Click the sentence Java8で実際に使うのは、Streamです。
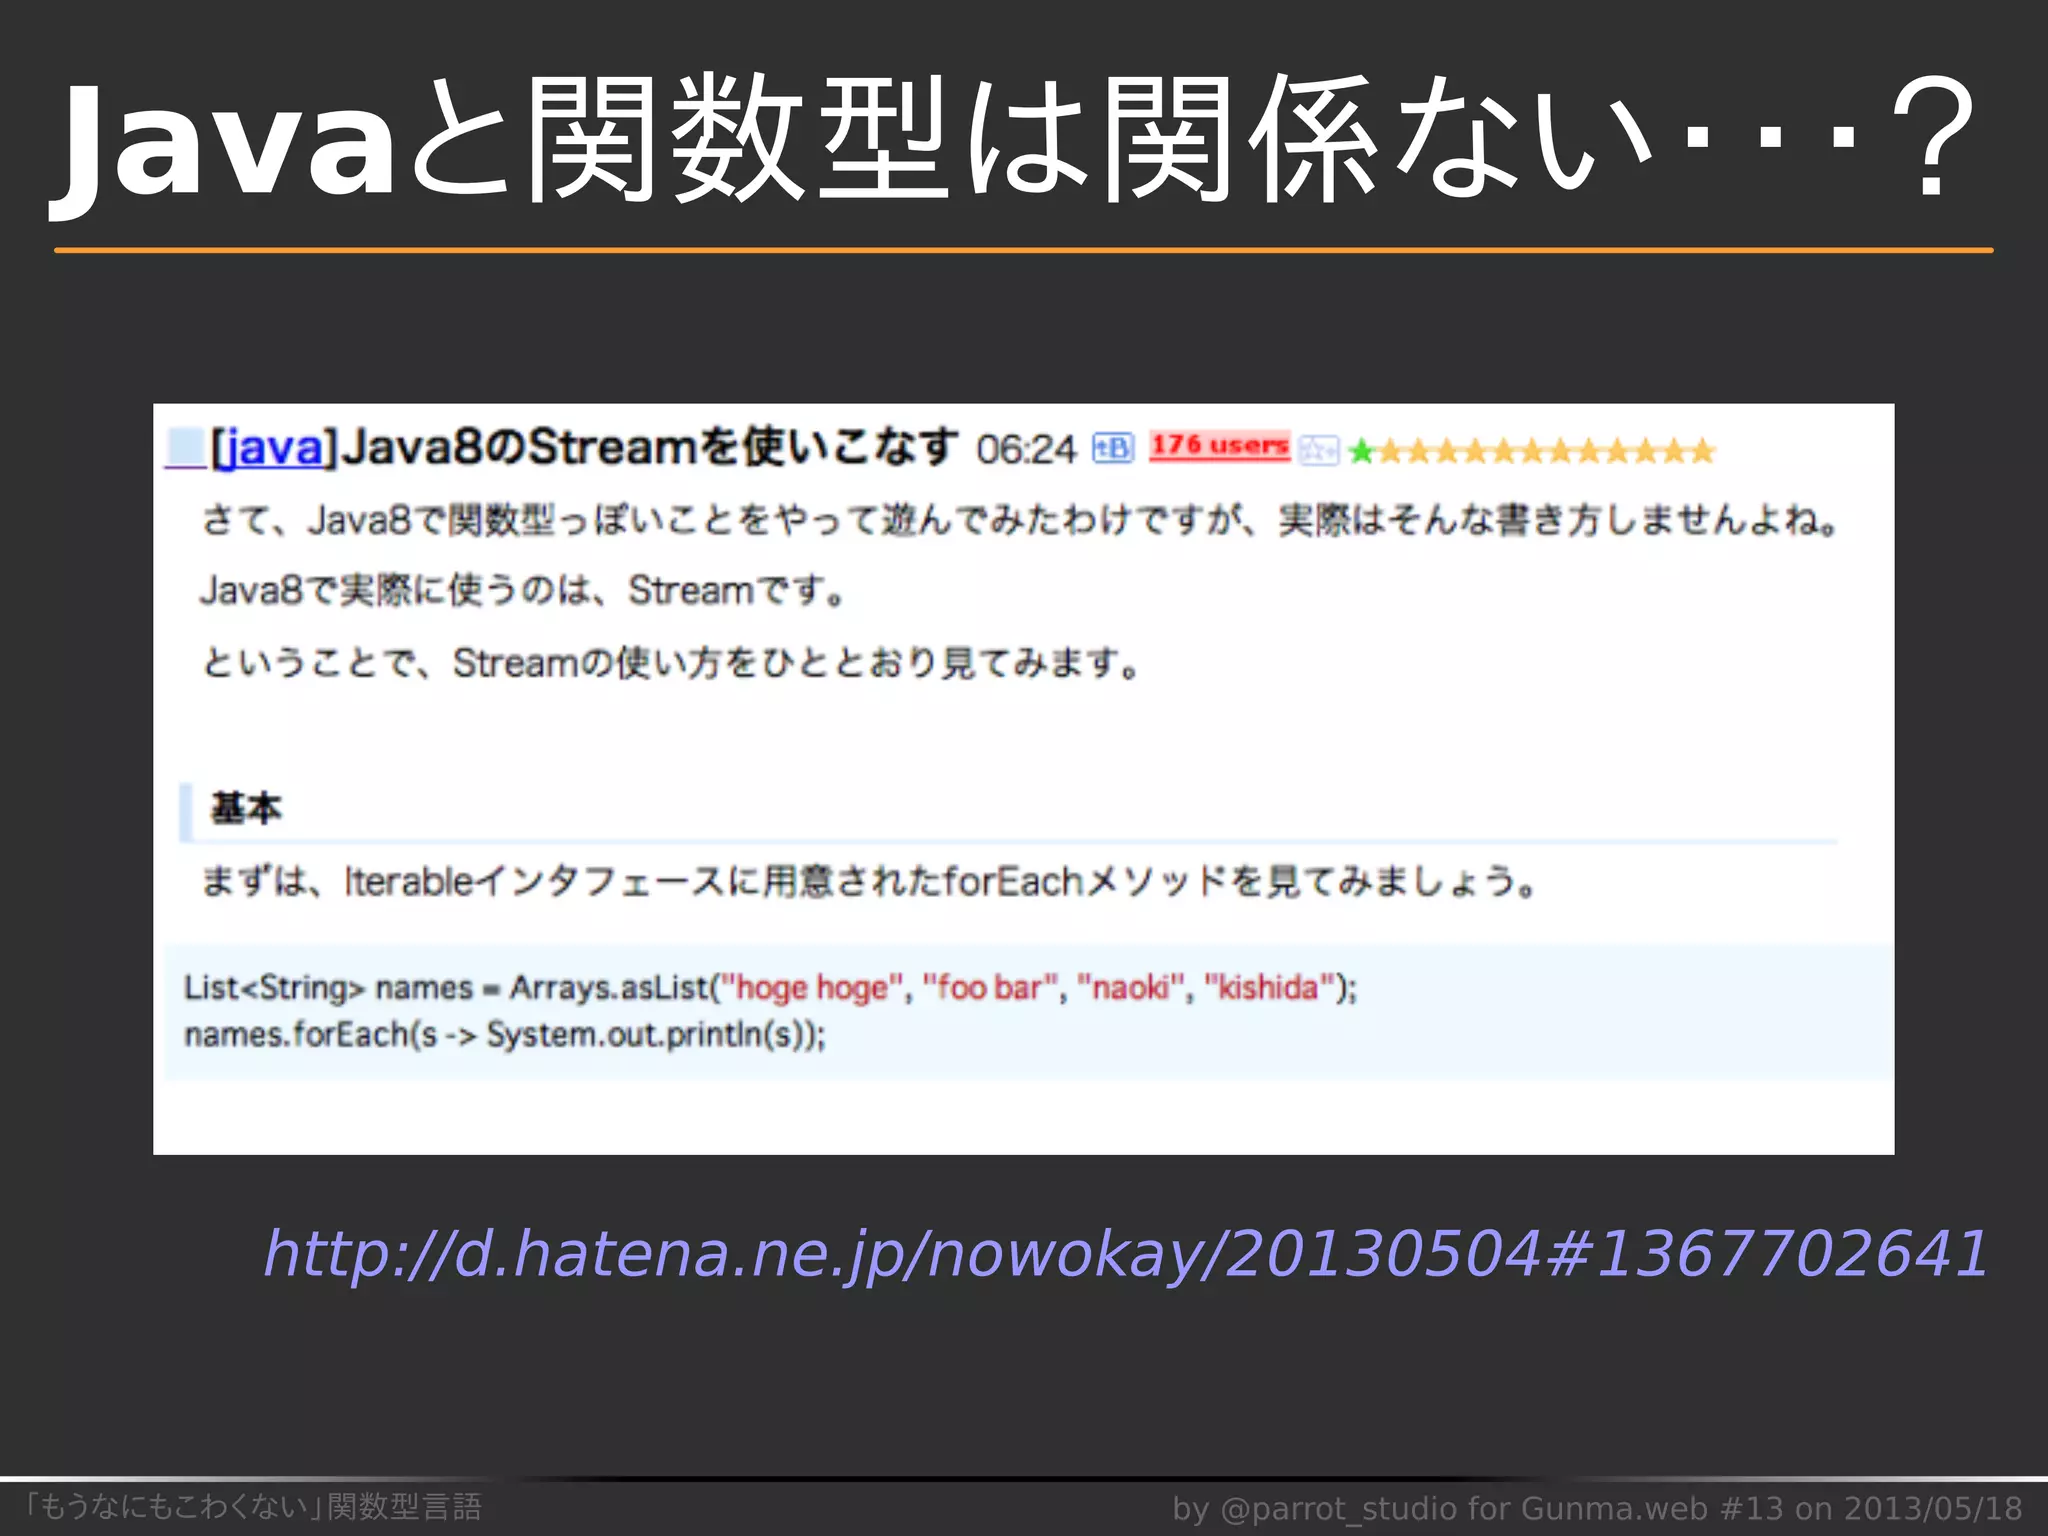The height and width of the screenshot is (1536, 2048). [524, 591]
